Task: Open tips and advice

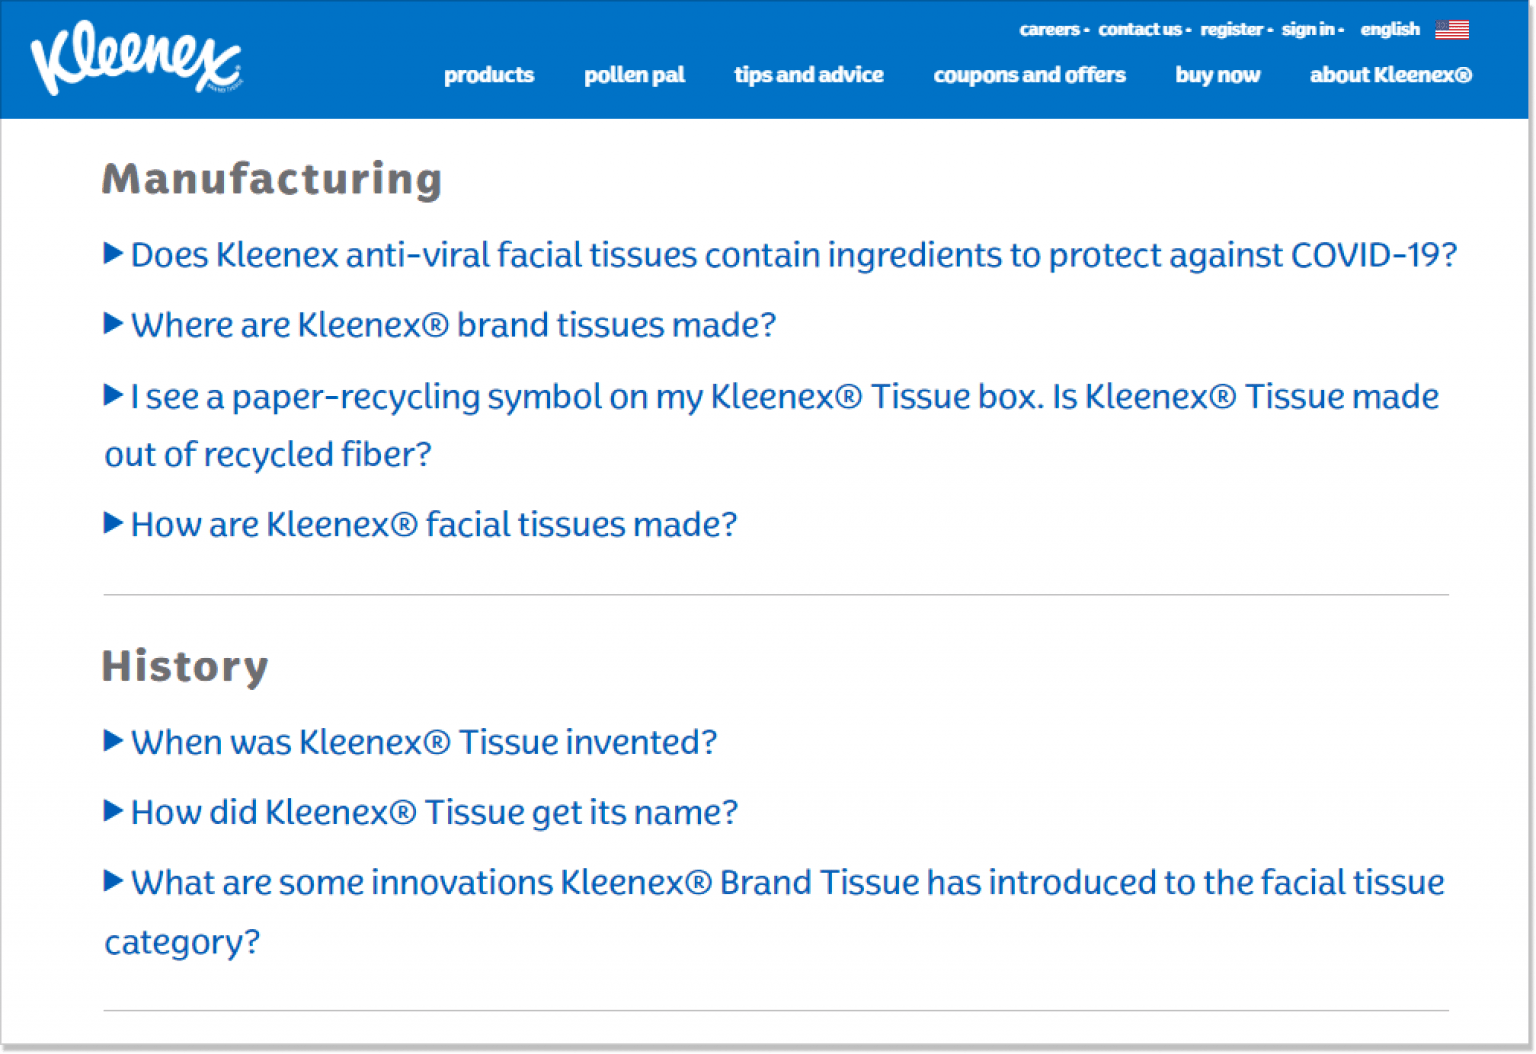Action: 808,75
